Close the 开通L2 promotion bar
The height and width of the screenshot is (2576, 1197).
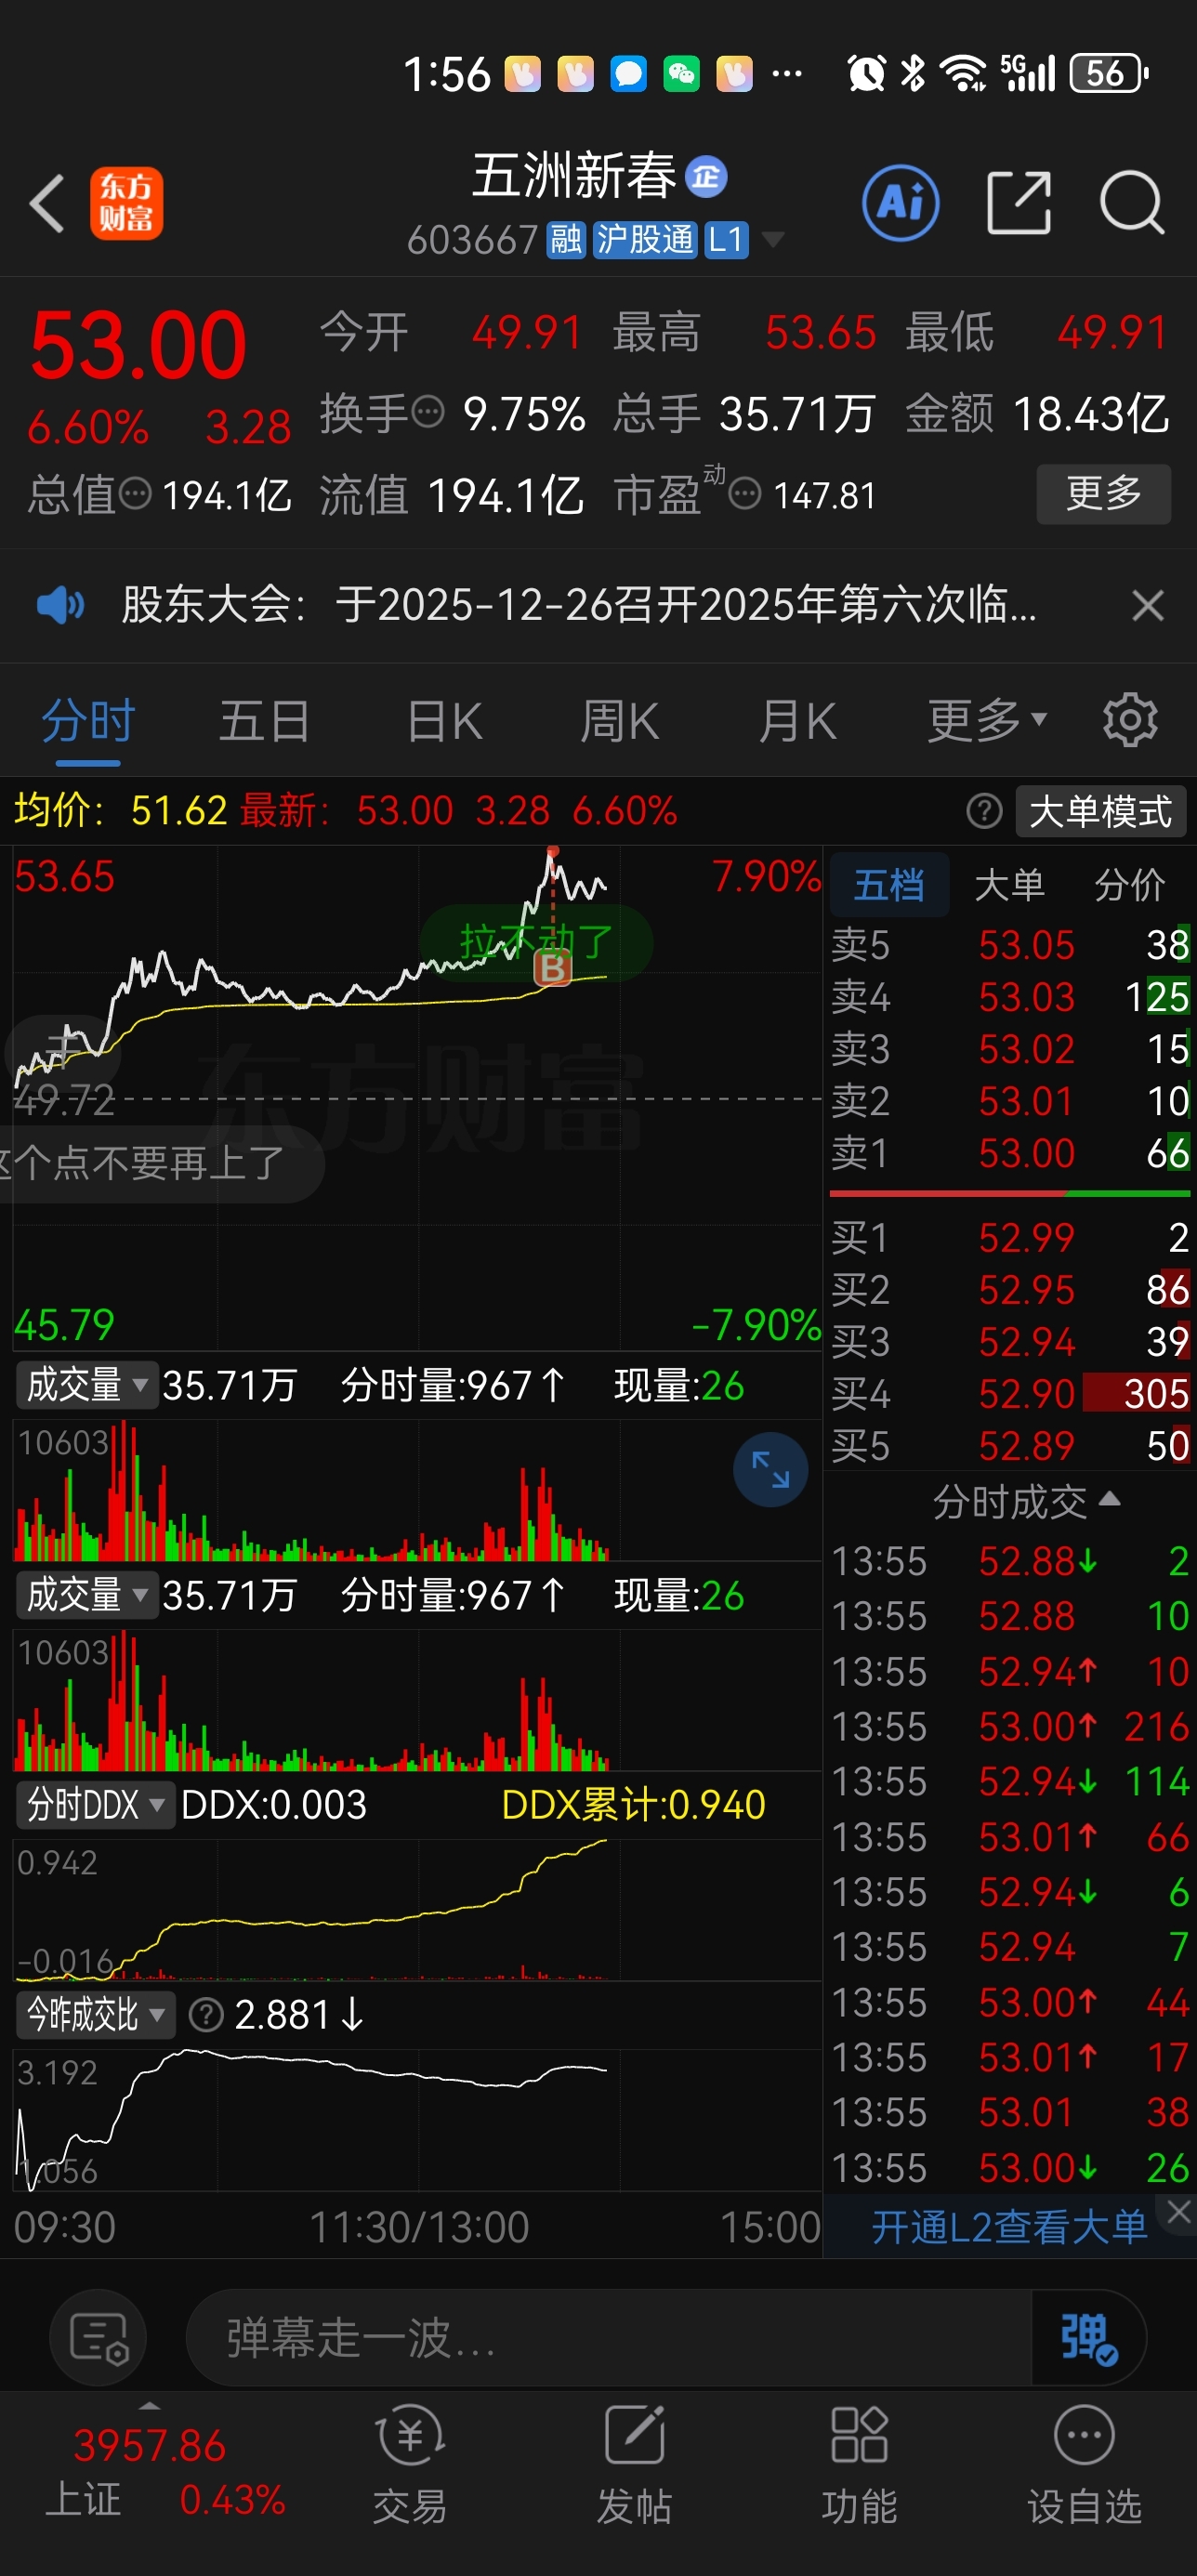pyautogui.click(x=1178, y=2211)
